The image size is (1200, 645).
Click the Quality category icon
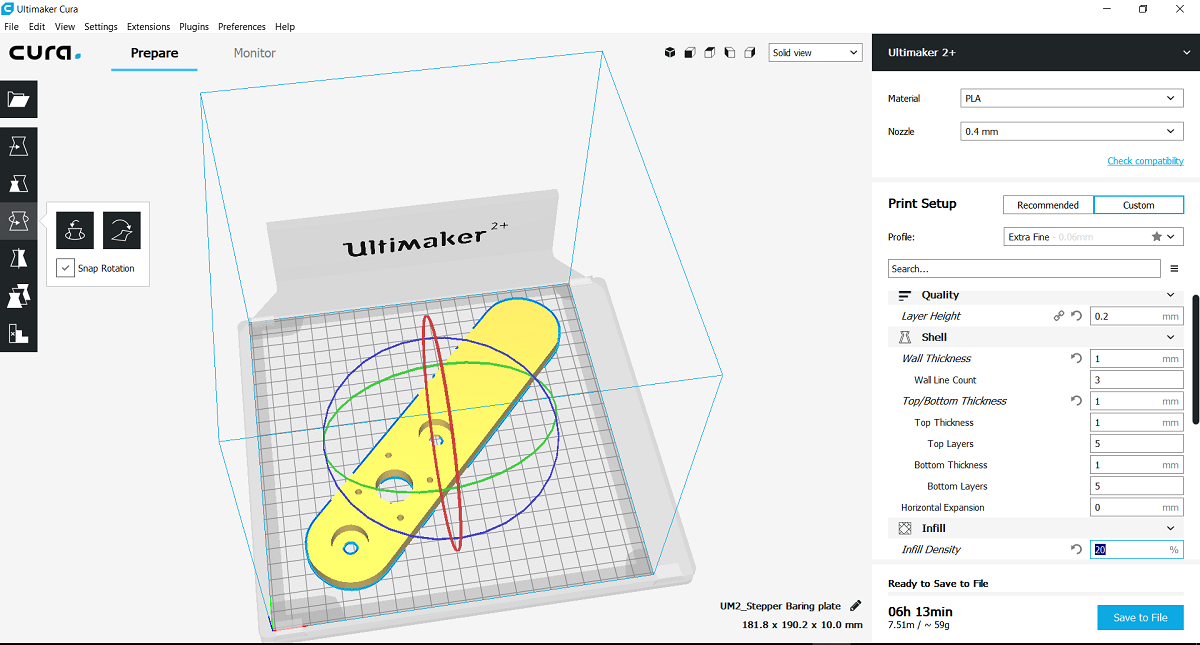905,295
